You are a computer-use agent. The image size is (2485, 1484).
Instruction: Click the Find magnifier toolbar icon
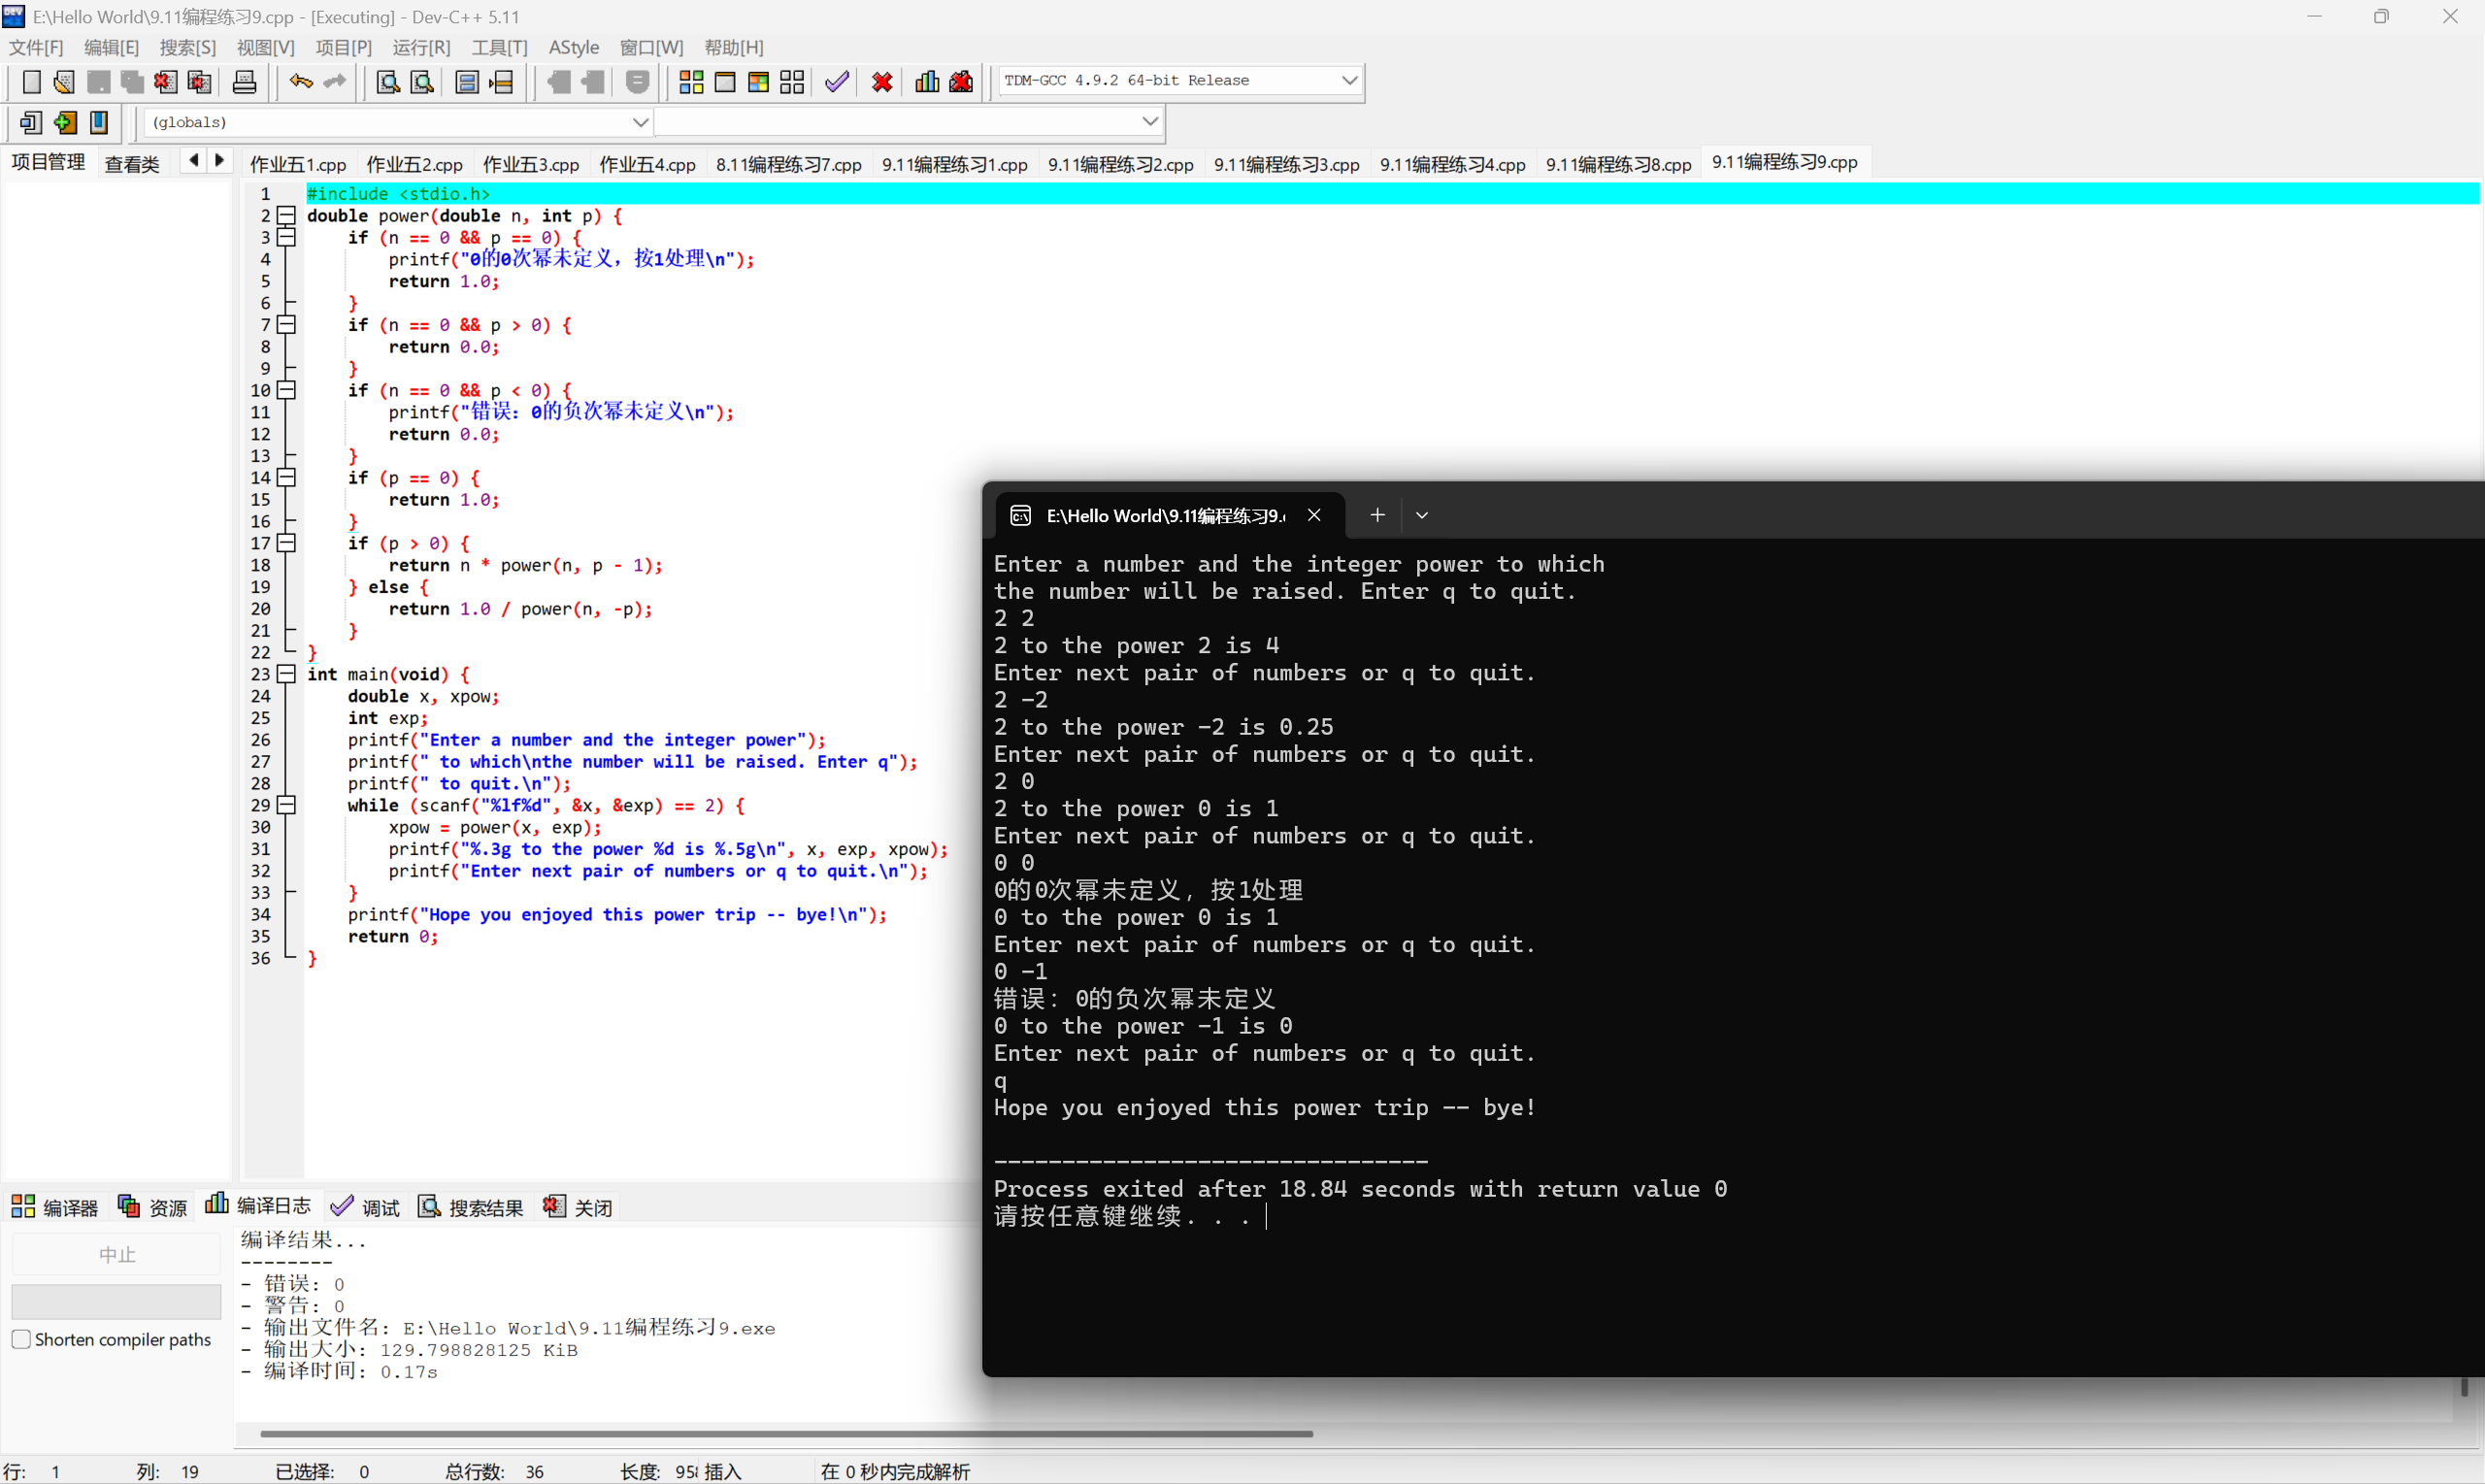(387, 82)
